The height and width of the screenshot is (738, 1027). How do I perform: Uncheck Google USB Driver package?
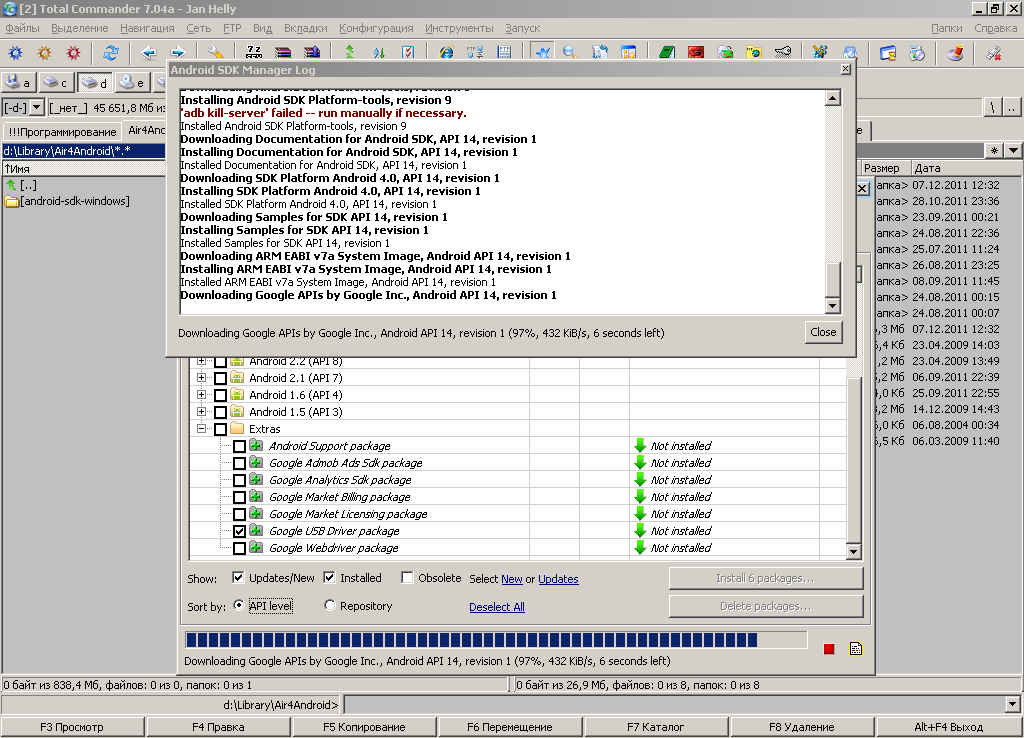[x=240, y=531]
